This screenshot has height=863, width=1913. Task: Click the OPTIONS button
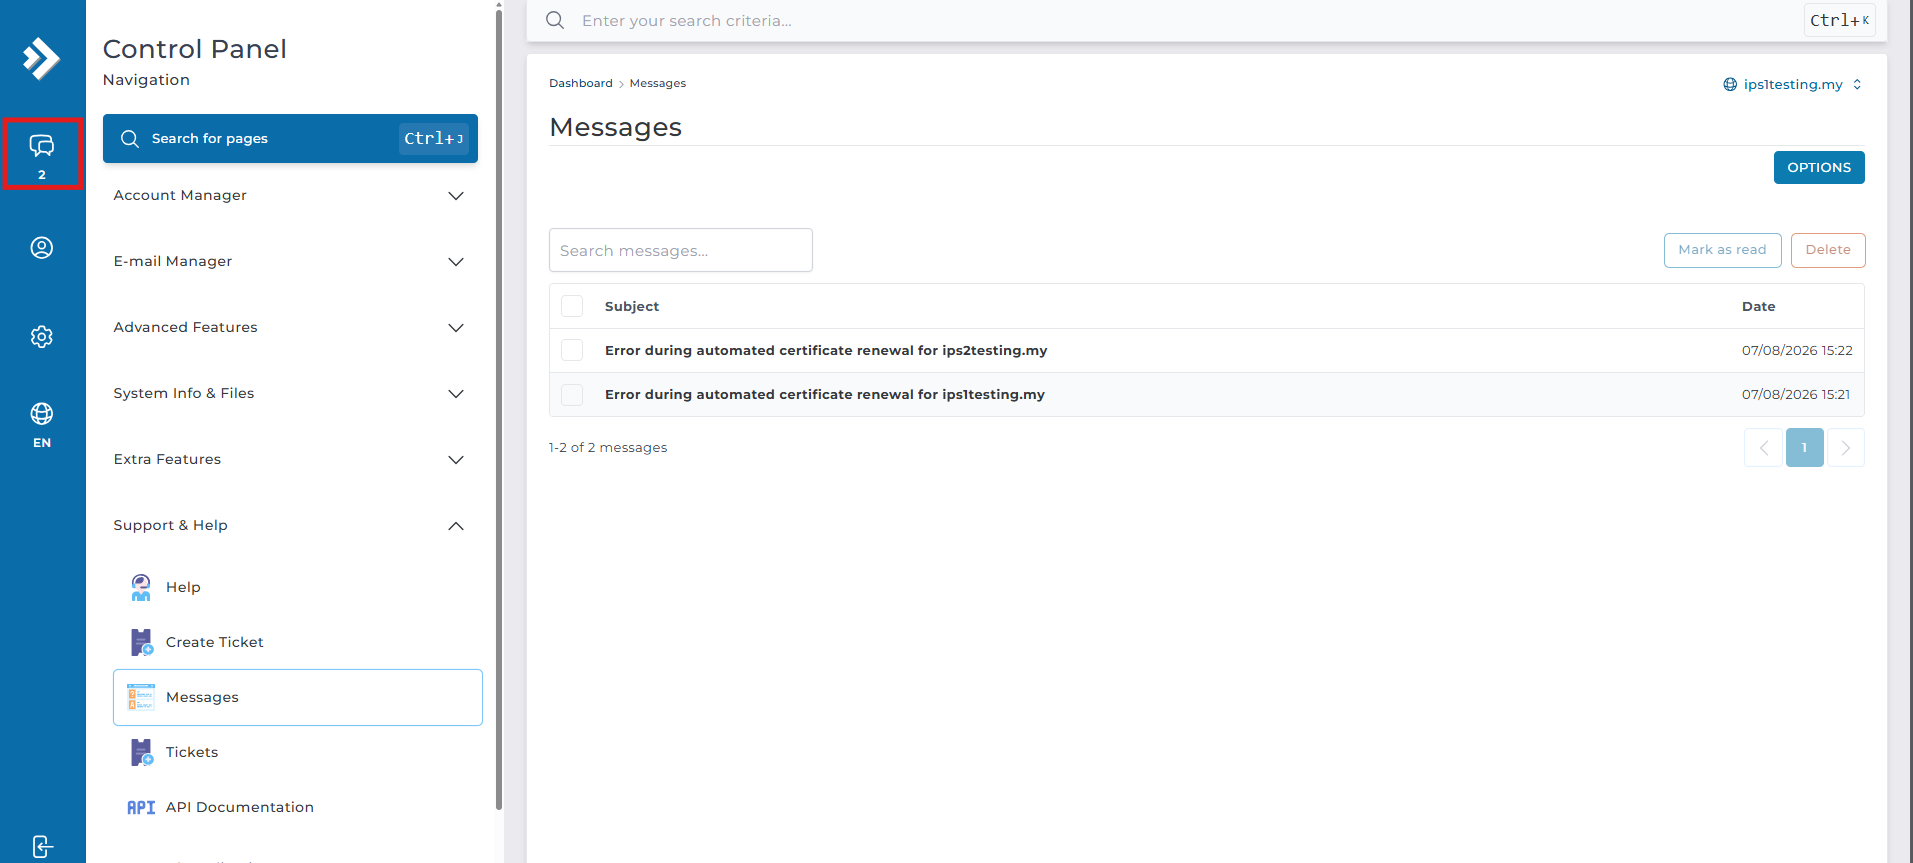pos(1819,167)
